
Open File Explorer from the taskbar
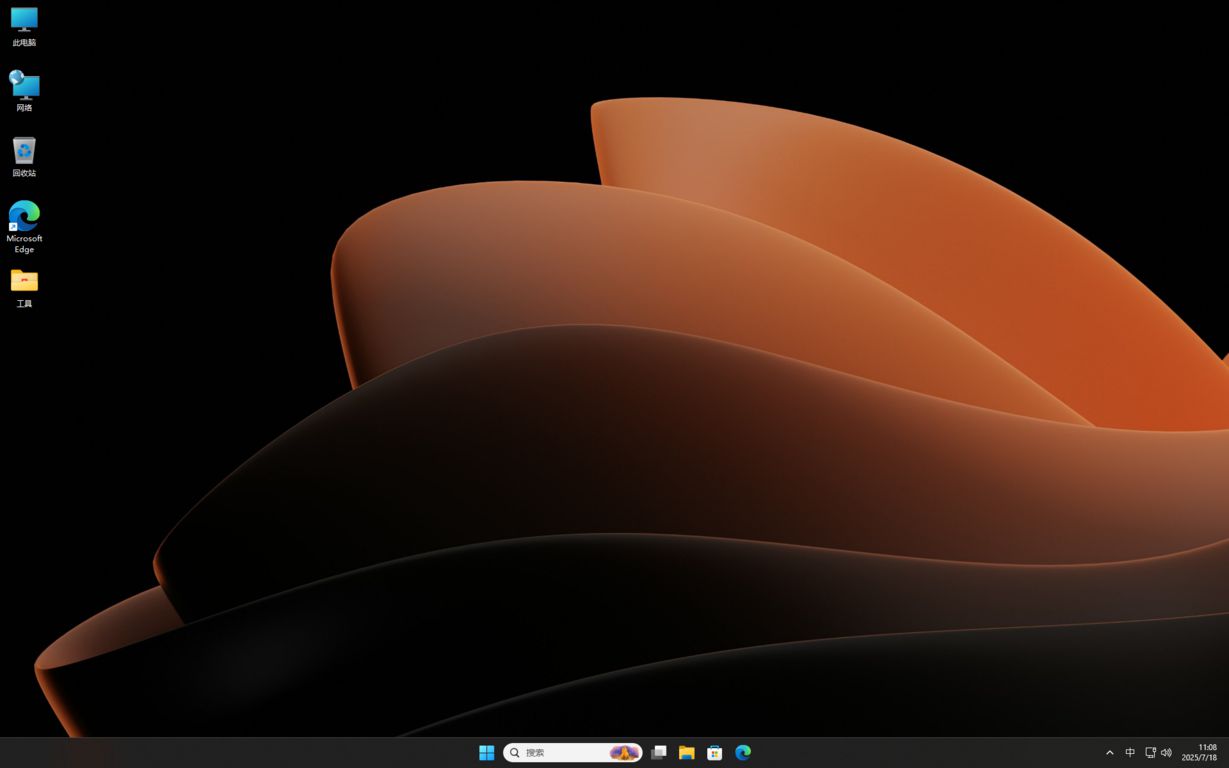point(686,752)
